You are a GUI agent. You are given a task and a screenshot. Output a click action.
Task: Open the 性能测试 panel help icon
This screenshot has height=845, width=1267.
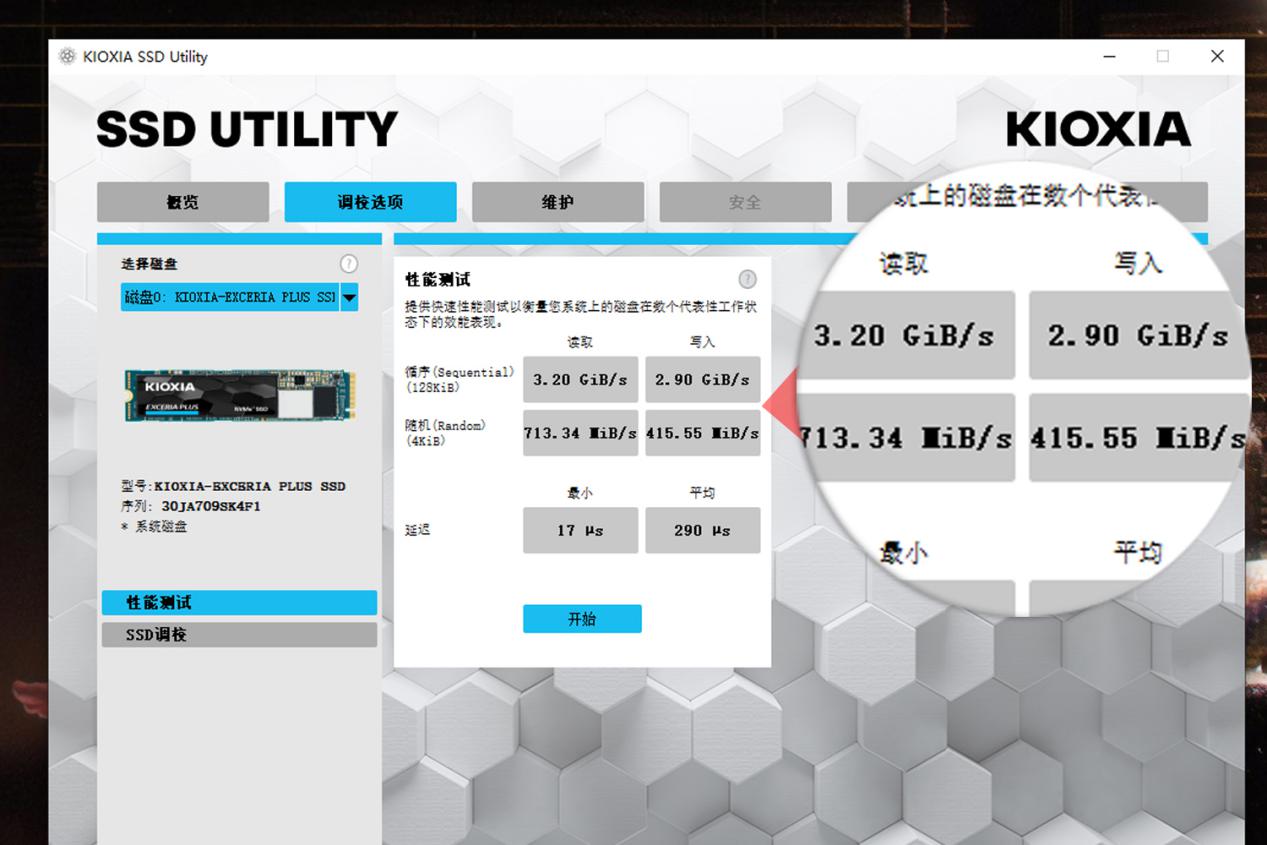click(747, 280)
